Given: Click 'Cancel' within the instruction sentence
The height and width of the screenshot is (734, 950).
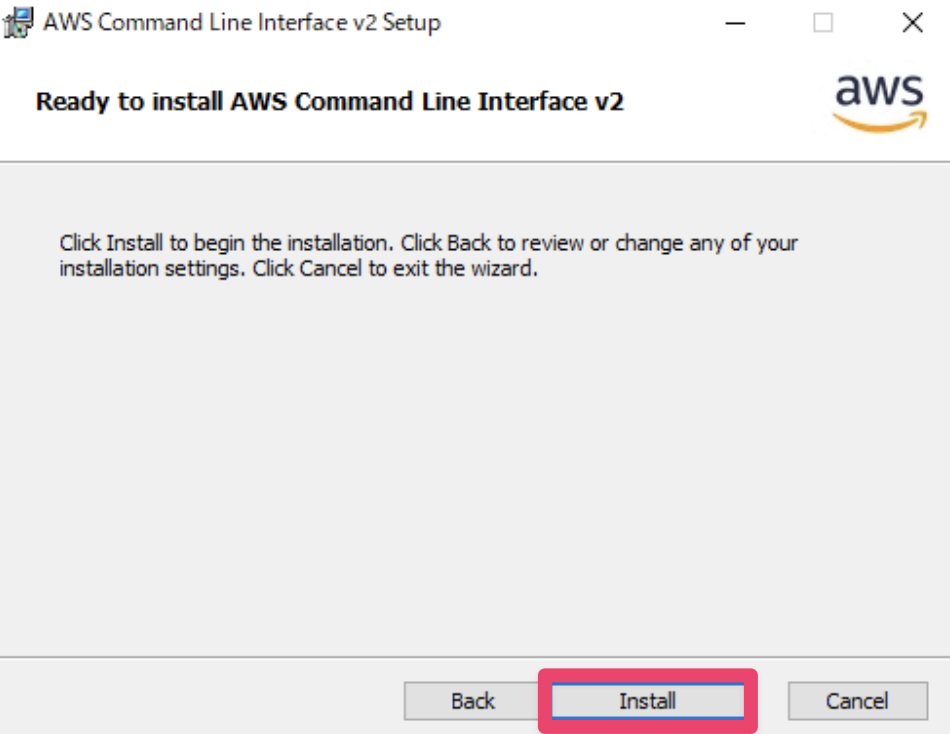Looking at the screenshot, I should tap(327, 269).
